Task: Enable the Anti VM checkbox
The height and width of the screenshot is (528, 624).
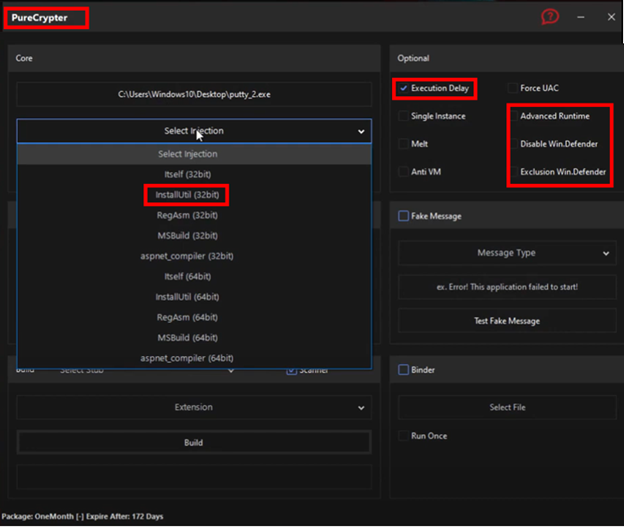Action: click(404, 172)
